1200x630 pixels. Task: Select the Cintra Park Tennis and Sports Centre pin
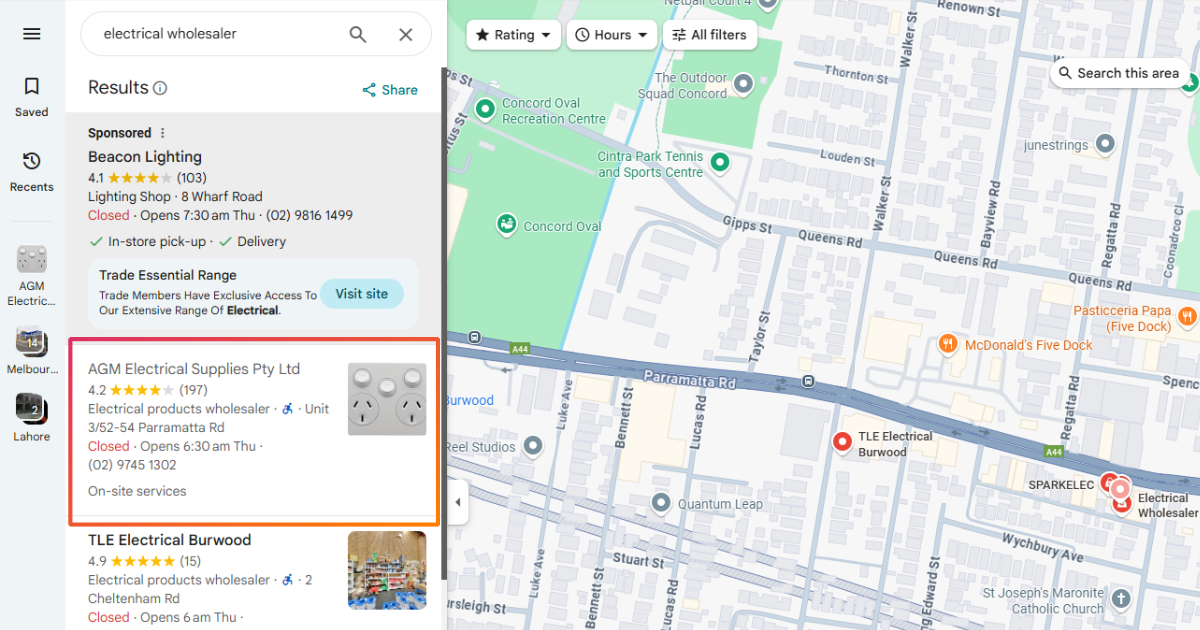click(719, 162)
